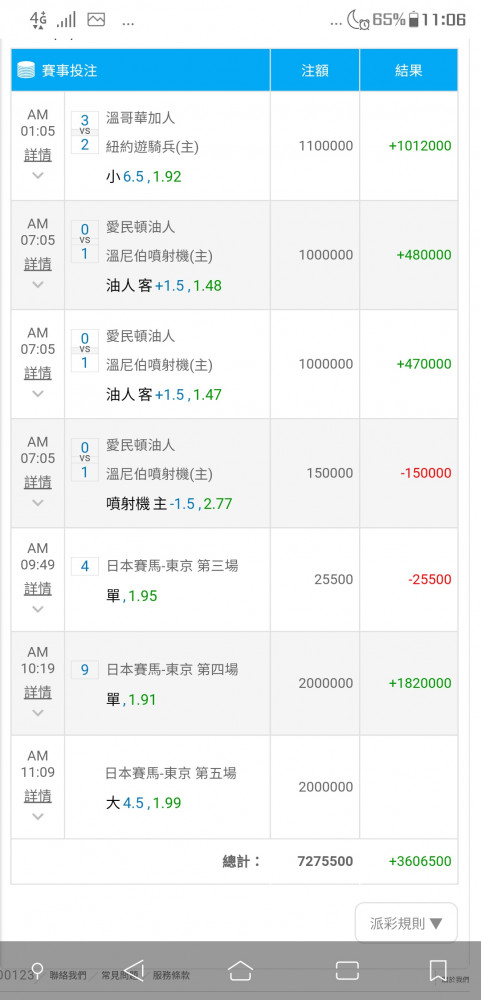Viewport: 481px width, 1000px height.
Task: Tap the bookmark icon in bottom bar
Action: (x=438, y=970)
